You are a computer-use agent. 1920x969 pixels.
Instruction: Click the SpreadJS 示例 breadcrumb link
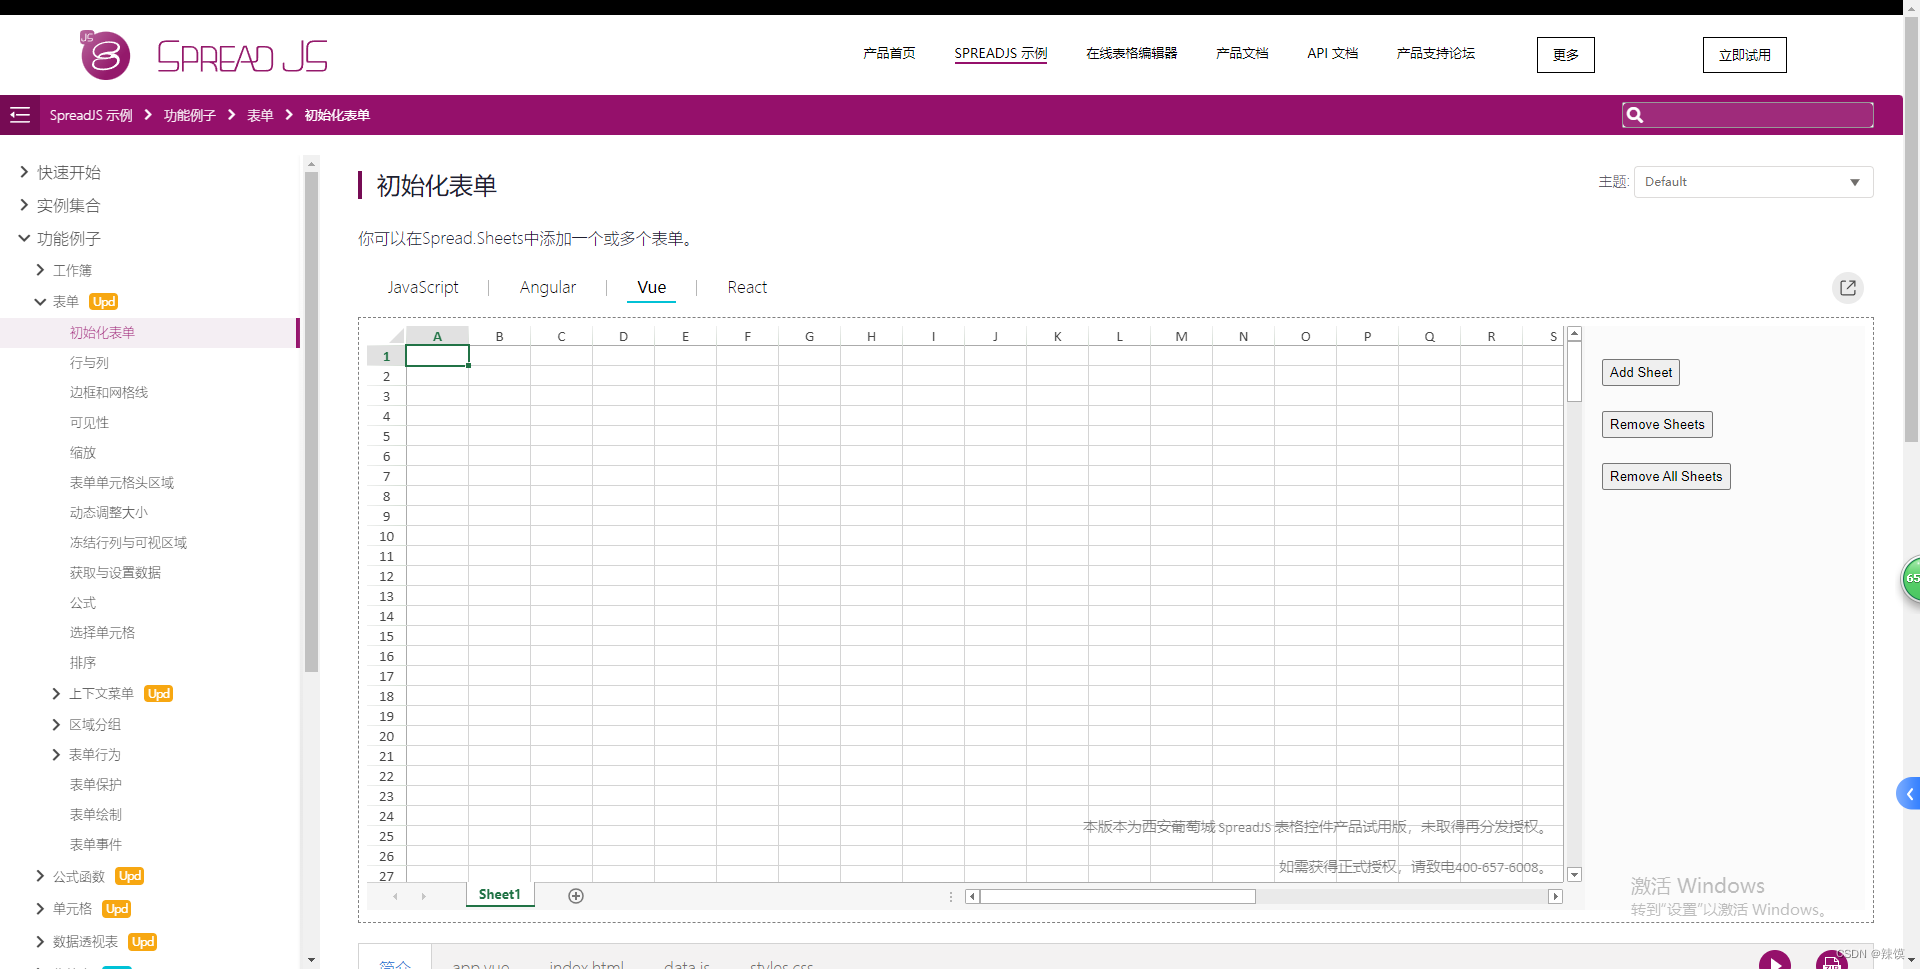coord(91,115)
